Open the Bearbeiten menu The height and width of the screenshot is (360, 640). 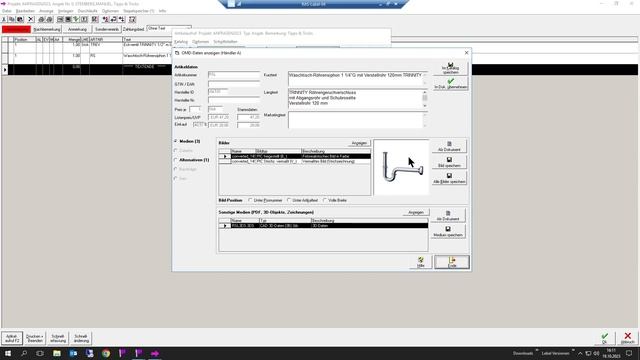(x=25, y=11)
